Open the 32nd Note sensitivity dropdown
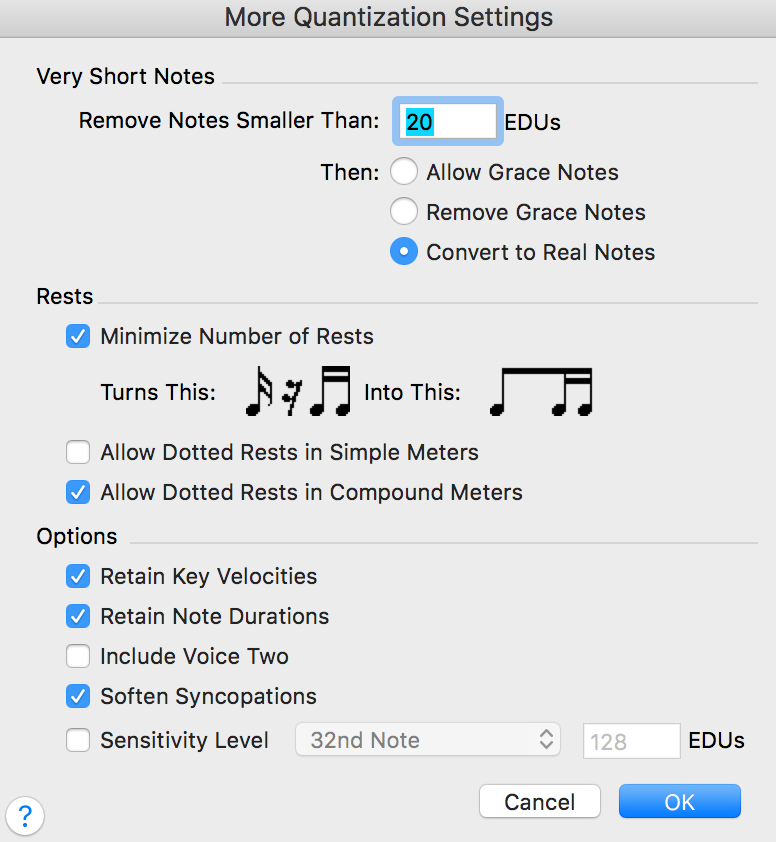 click(428, 740)
